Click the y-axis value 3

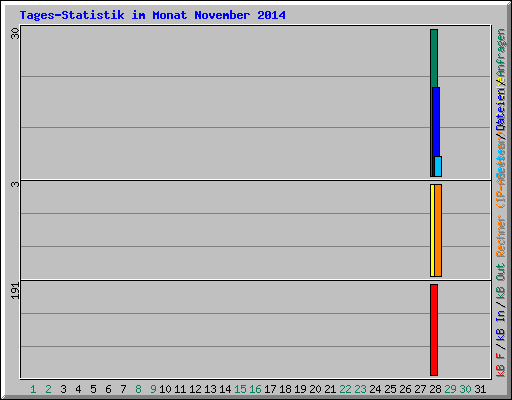coord(15,184)
